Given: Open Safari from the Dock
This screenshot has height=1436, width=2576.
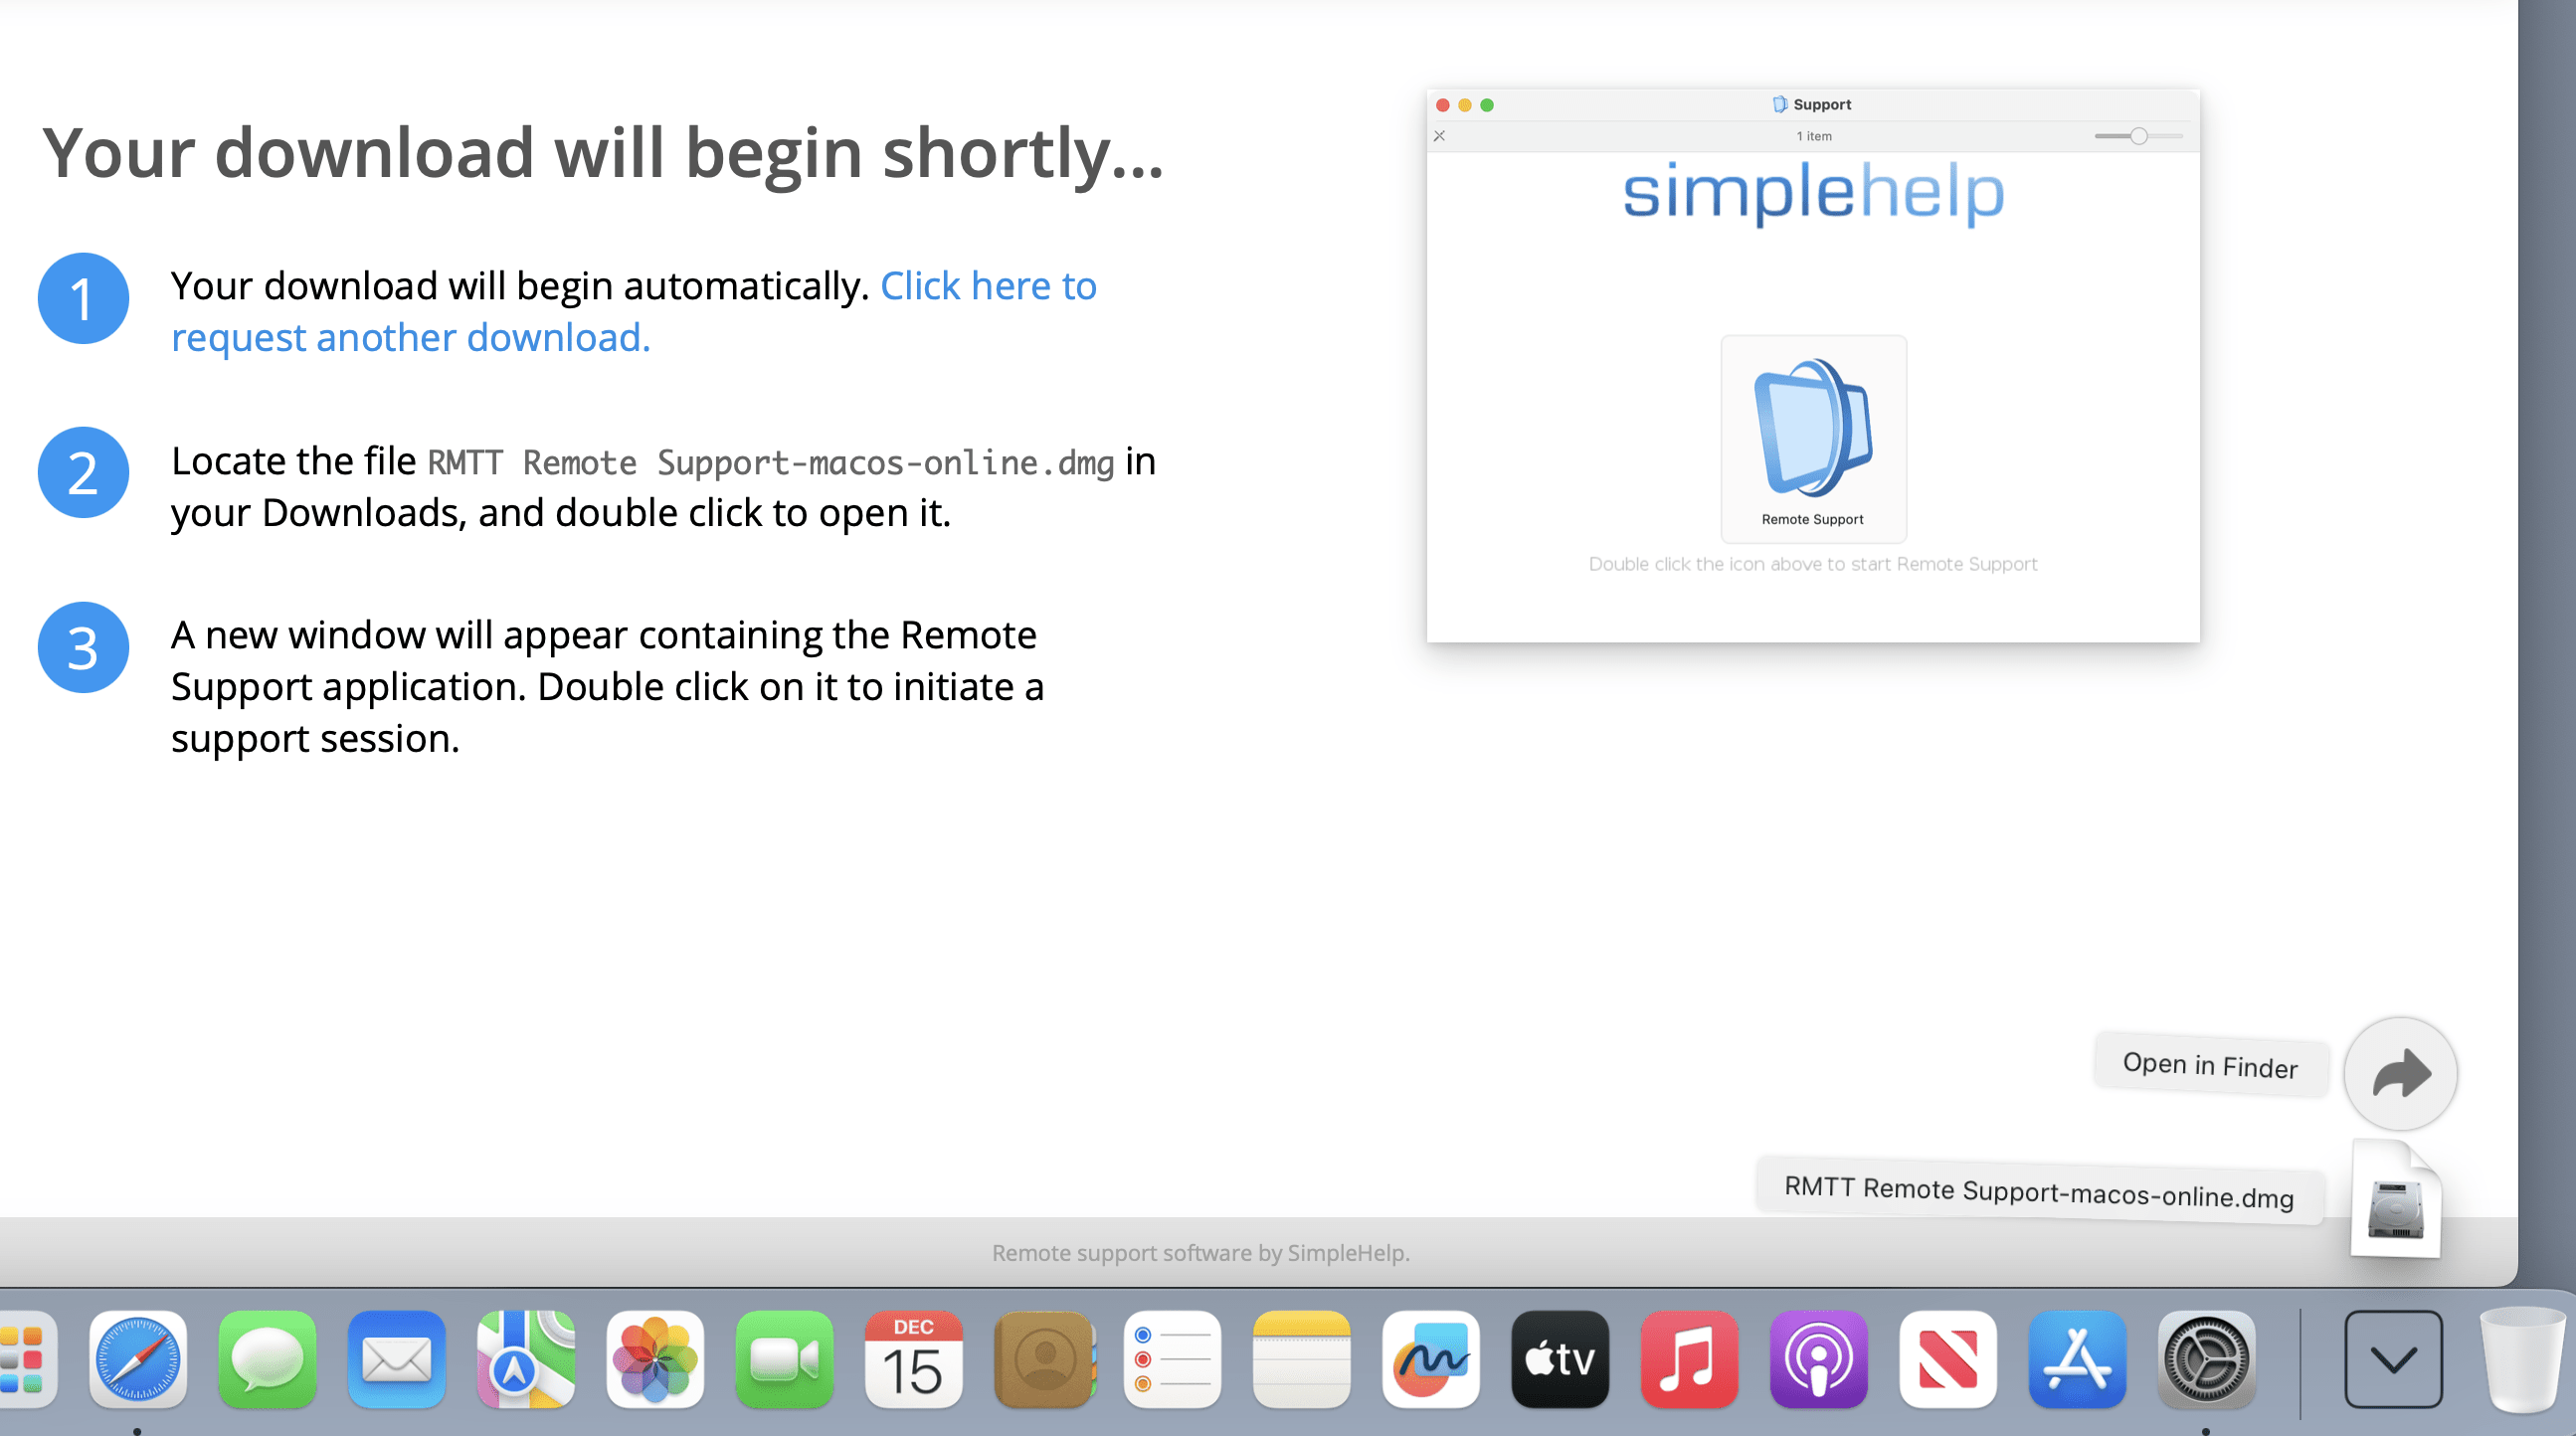Looking at the screenshot, I should [x=138, y=1359].
